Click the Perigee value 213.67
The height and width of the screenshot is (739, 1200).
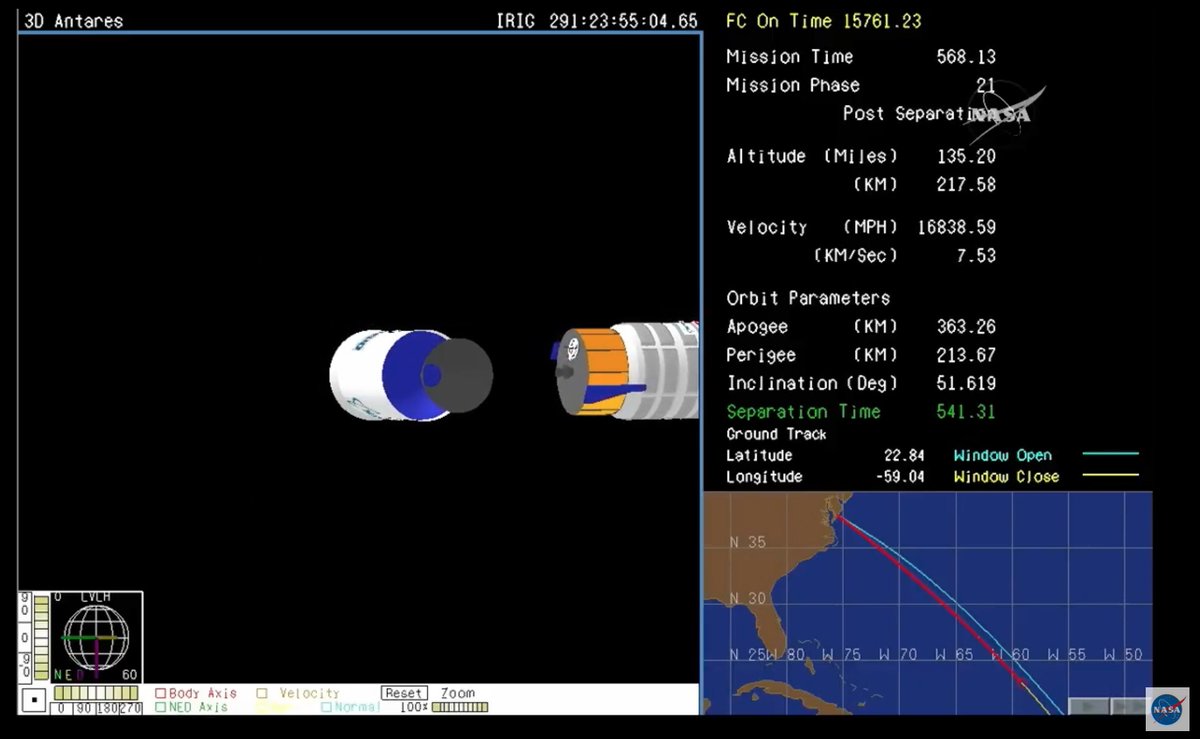click(965, 356)
